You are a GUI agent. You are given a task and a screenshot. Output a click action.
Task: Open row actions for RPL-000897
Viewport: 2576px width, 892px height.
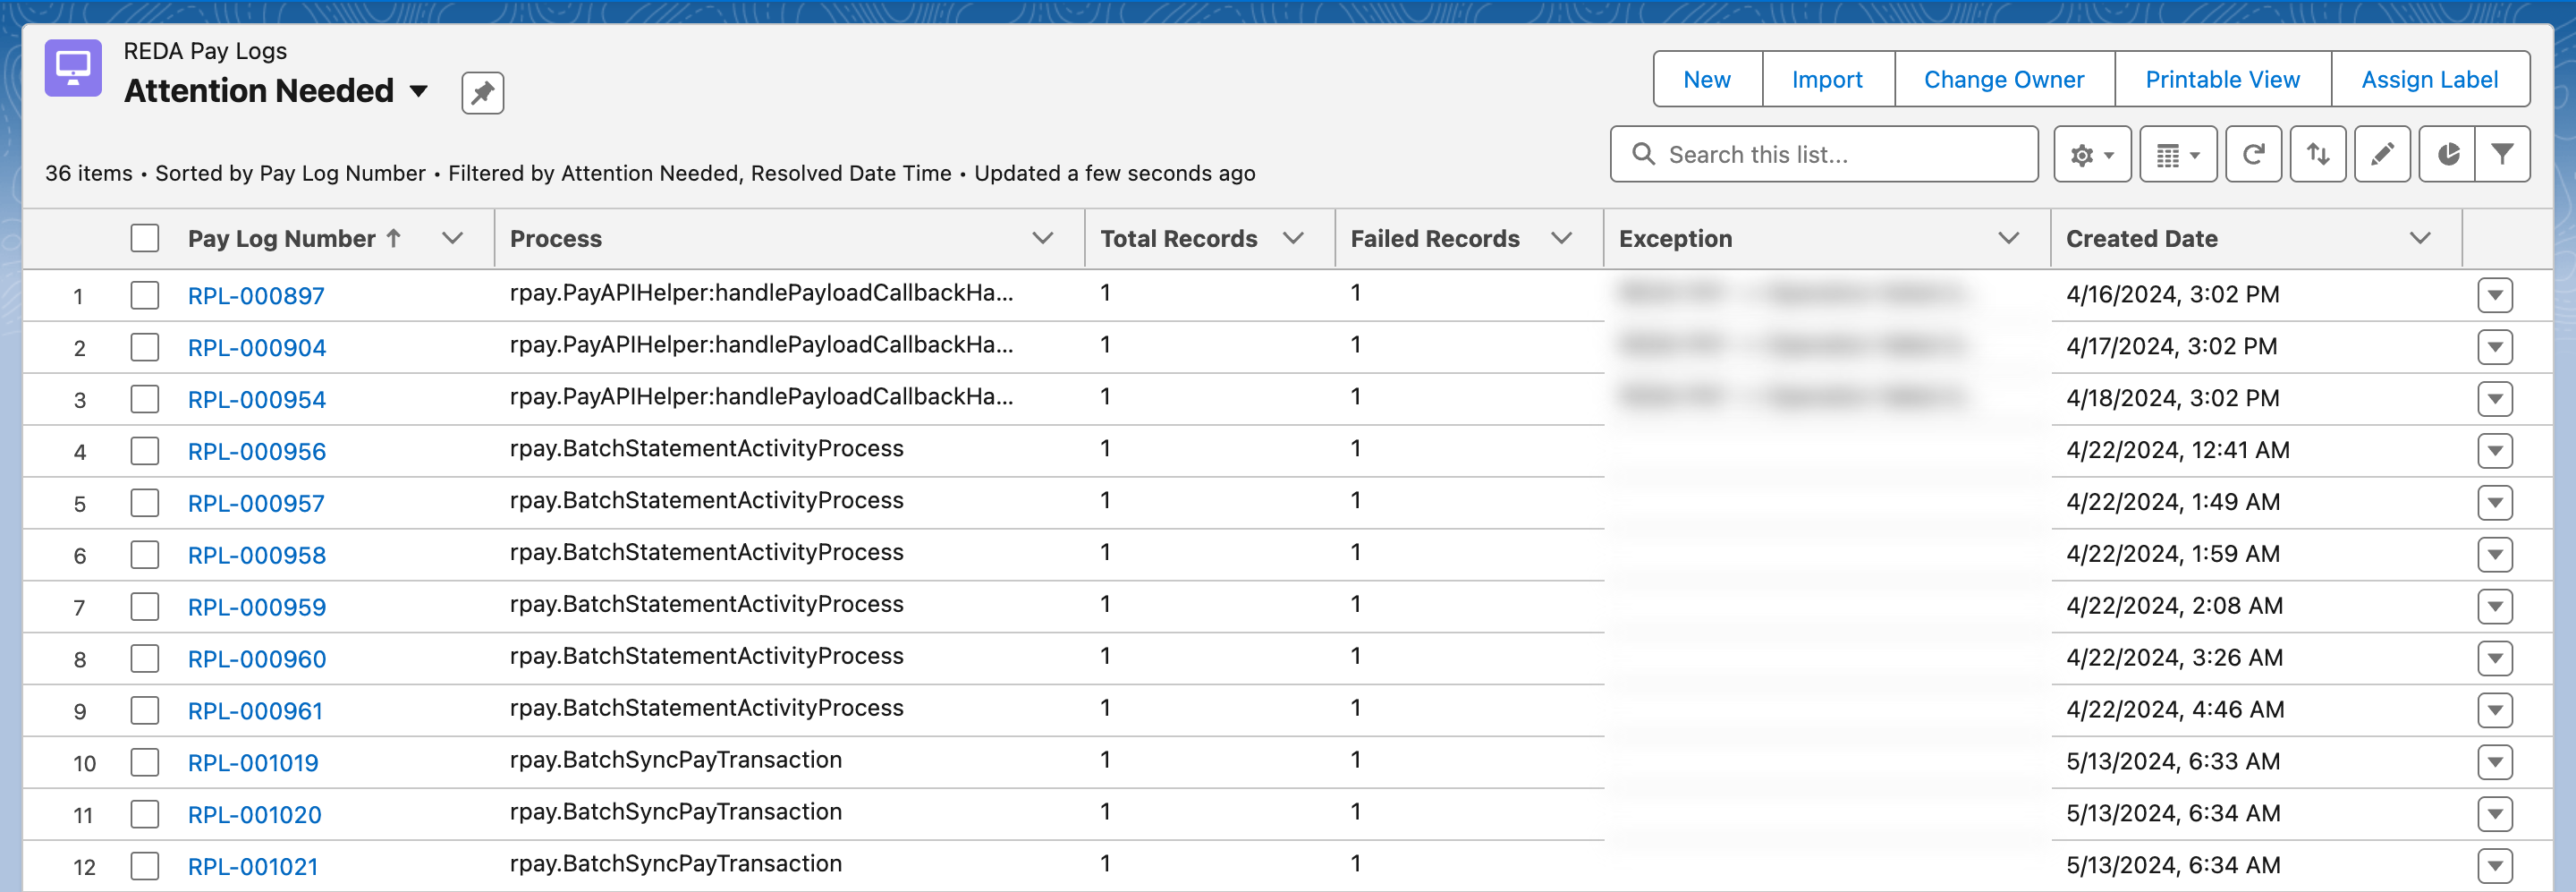2495,295
